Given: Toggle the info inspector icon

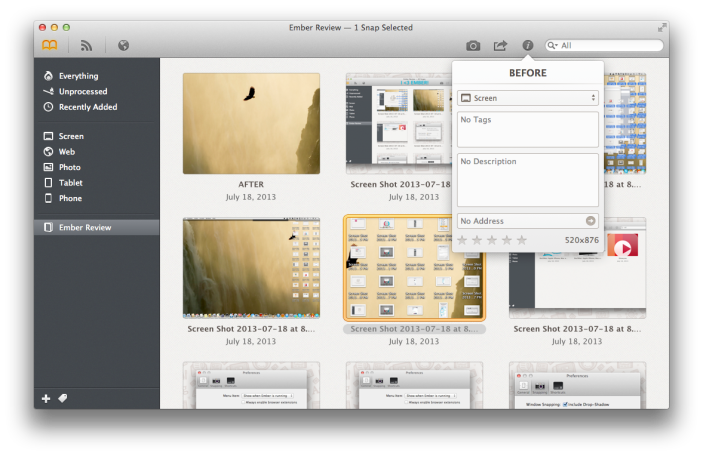Looking at the screenshot, I should pos(528,45).
